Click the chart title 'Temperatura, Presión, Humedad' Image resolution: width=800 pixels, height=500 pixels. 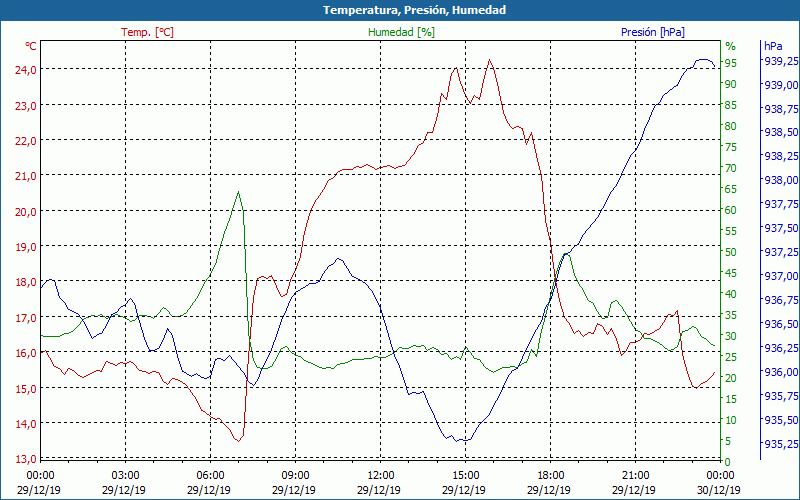coord(414,10)
